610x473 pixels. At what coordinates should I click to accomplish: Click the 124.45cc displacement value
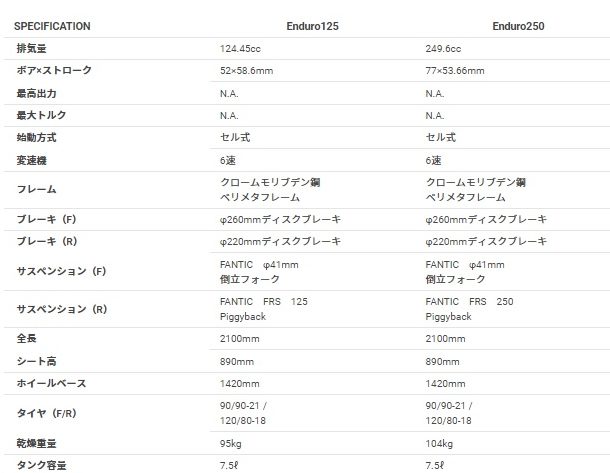coord(240,49)
